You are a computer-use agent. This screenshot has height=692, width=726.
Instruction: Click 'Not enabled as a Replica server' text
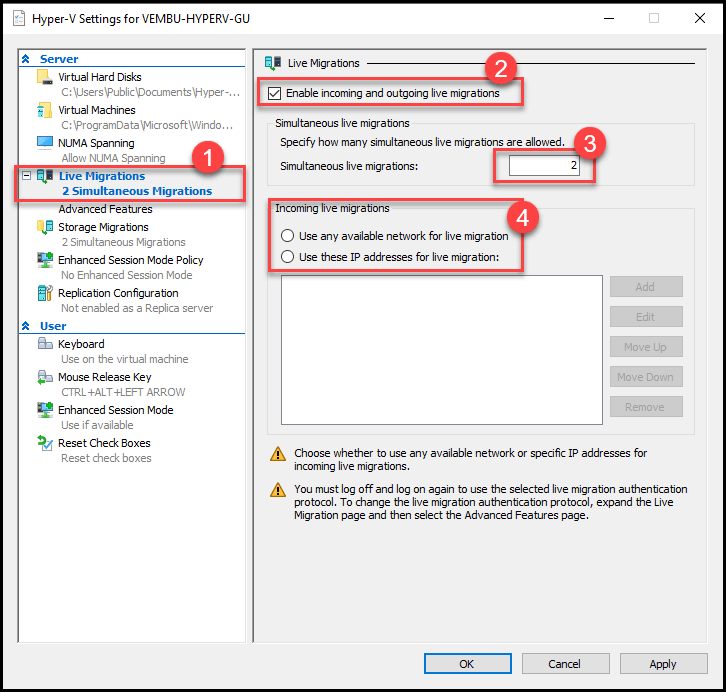click(137, 308)
